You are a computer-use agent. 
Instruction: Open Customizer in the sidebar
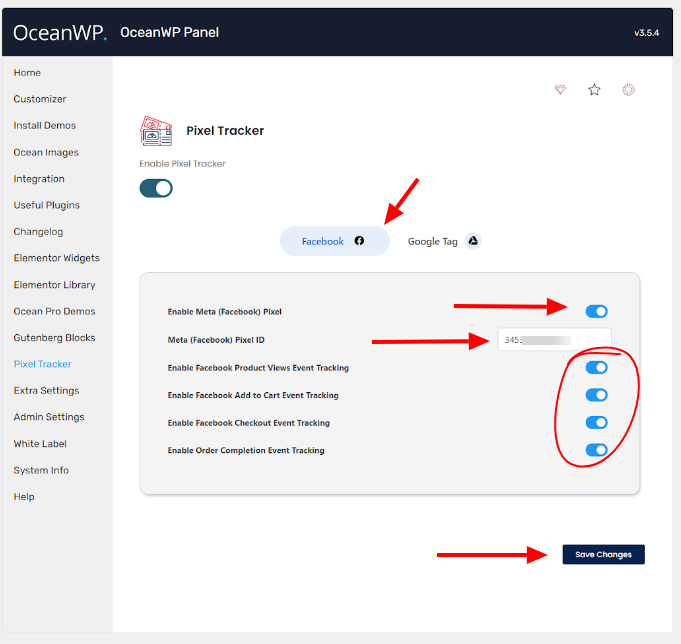coord(40,99)
